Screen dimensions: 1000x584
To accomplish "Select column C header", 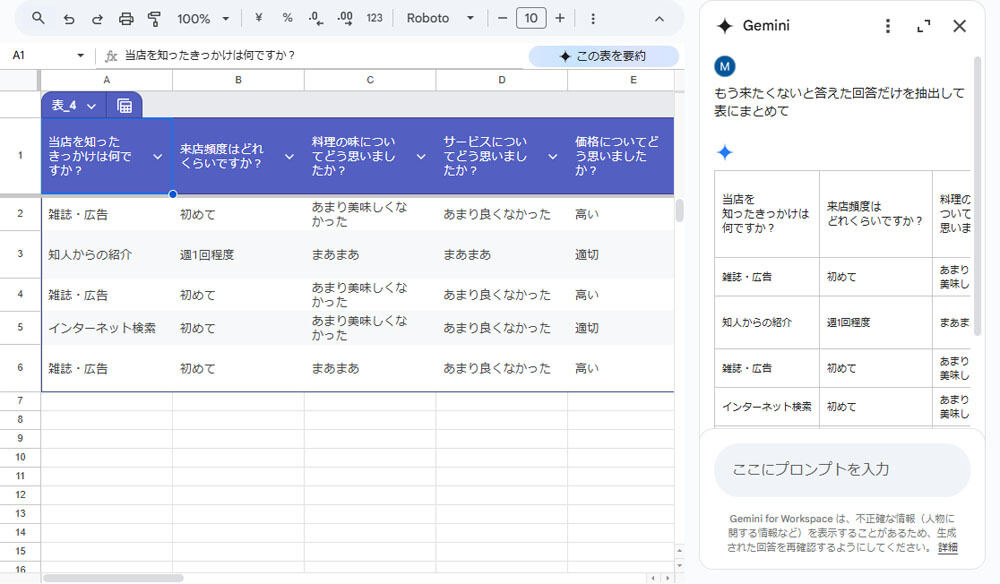I will tap(370, 80).
